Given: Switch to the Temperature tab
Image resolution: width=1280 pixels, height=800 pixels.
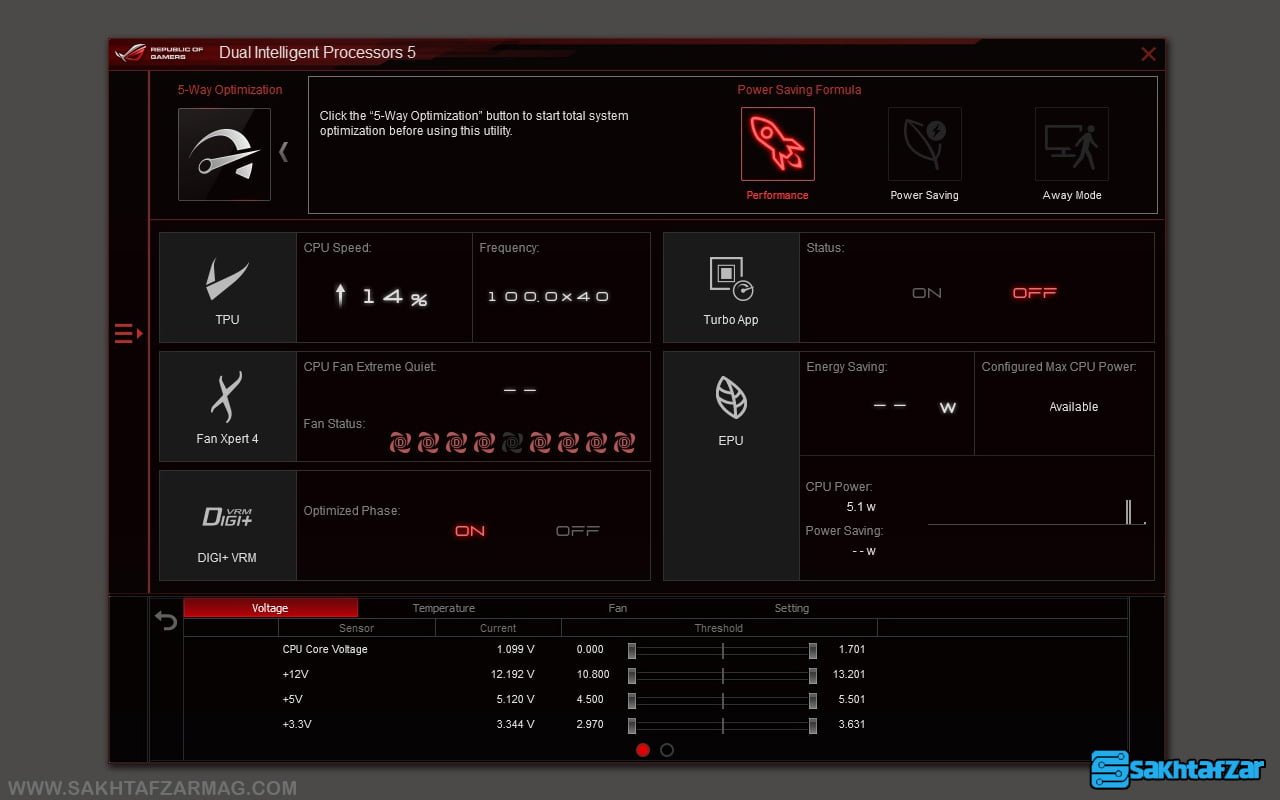Looking at the screenshot, I should pyautogui.click(x=443, y=608).
